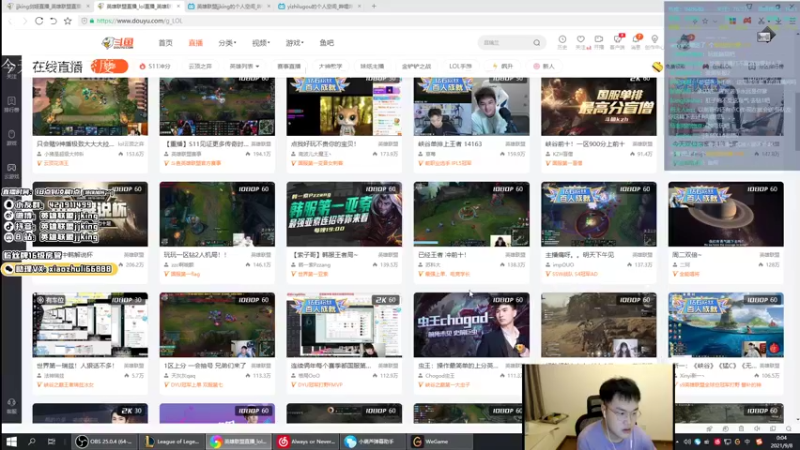This screenshot has width=800, height=450.
Task: Open the taskbar clock and date
Action: coord(781,441)
